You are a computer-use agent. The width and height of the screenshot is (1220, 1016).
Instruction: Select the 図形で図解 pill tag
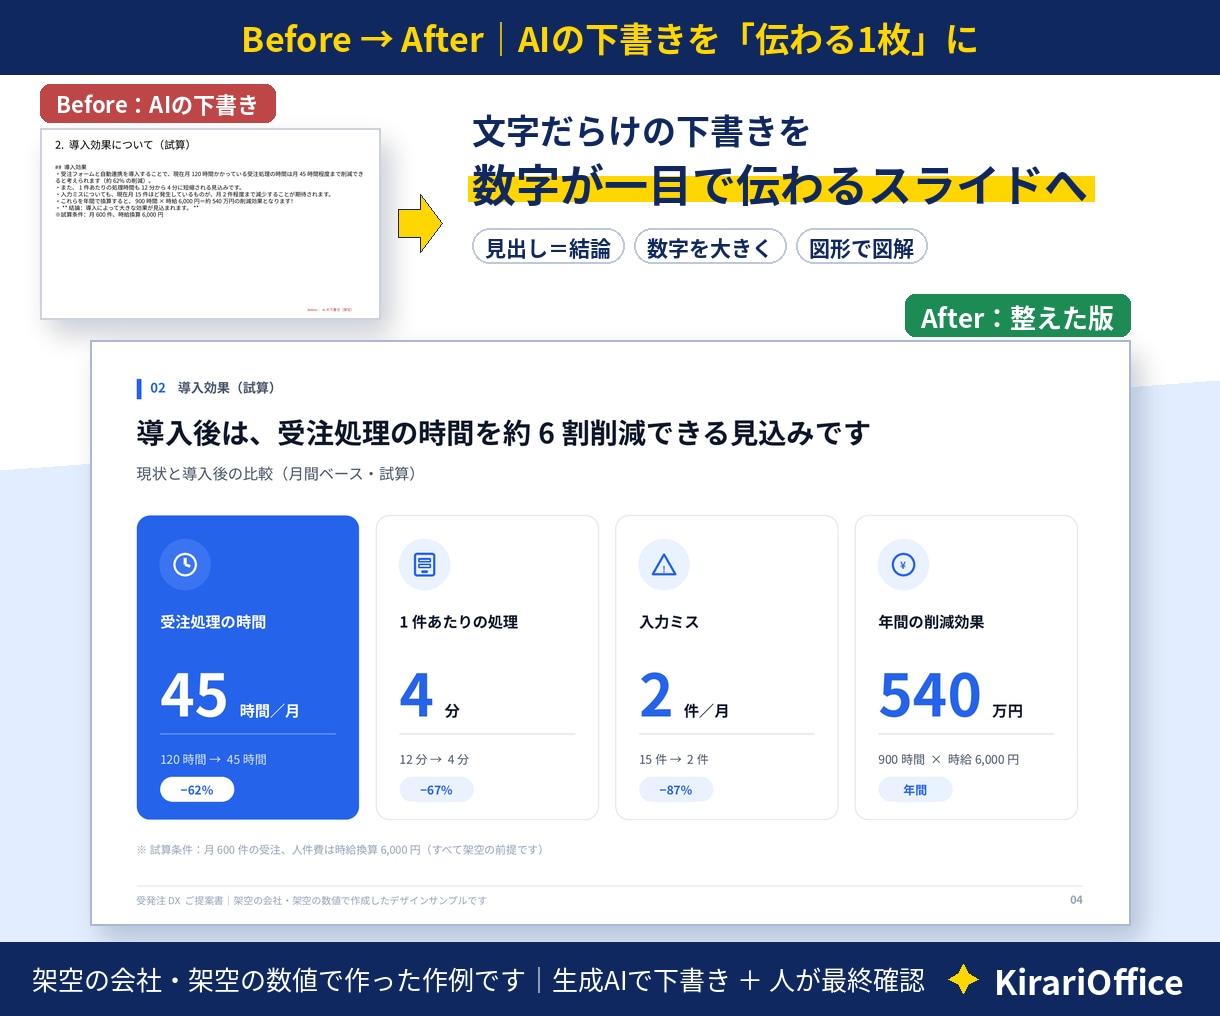tap(862, 247)
